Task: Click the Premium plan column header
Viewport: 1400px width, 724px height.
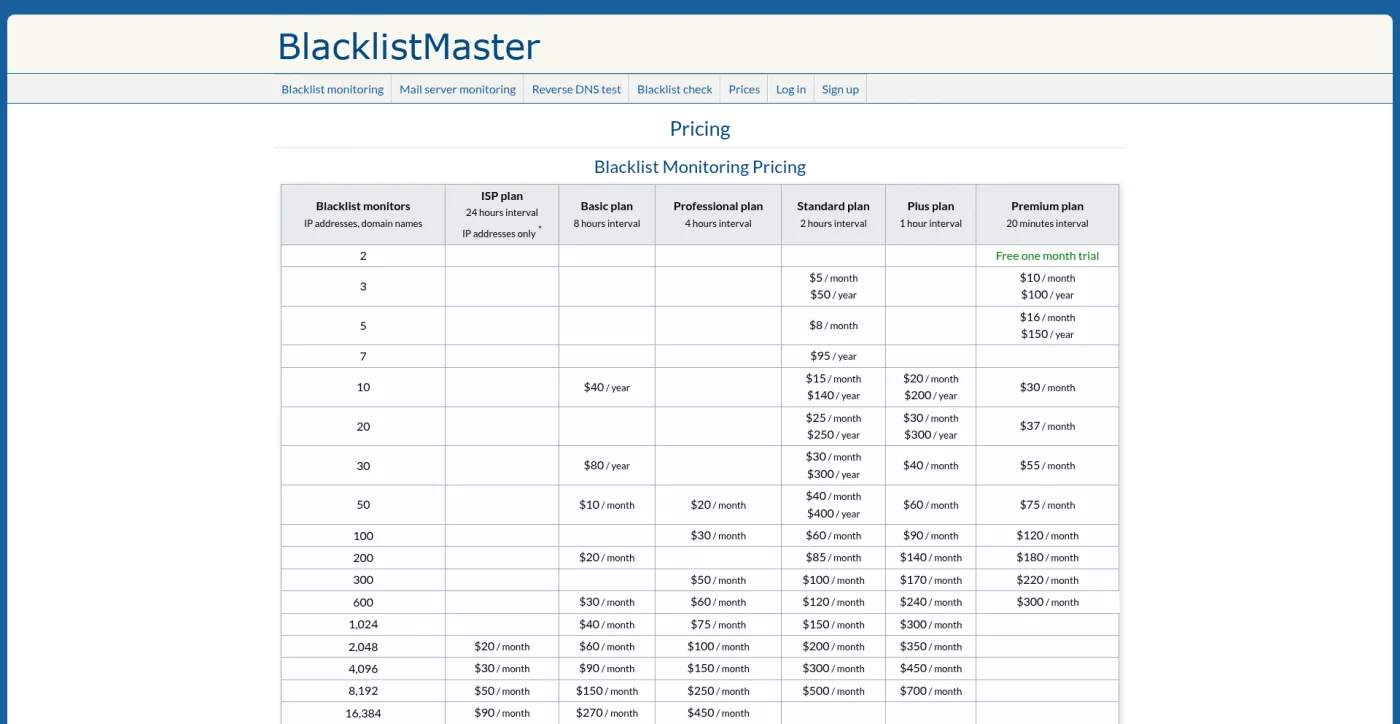Action: coord(1047,214)
